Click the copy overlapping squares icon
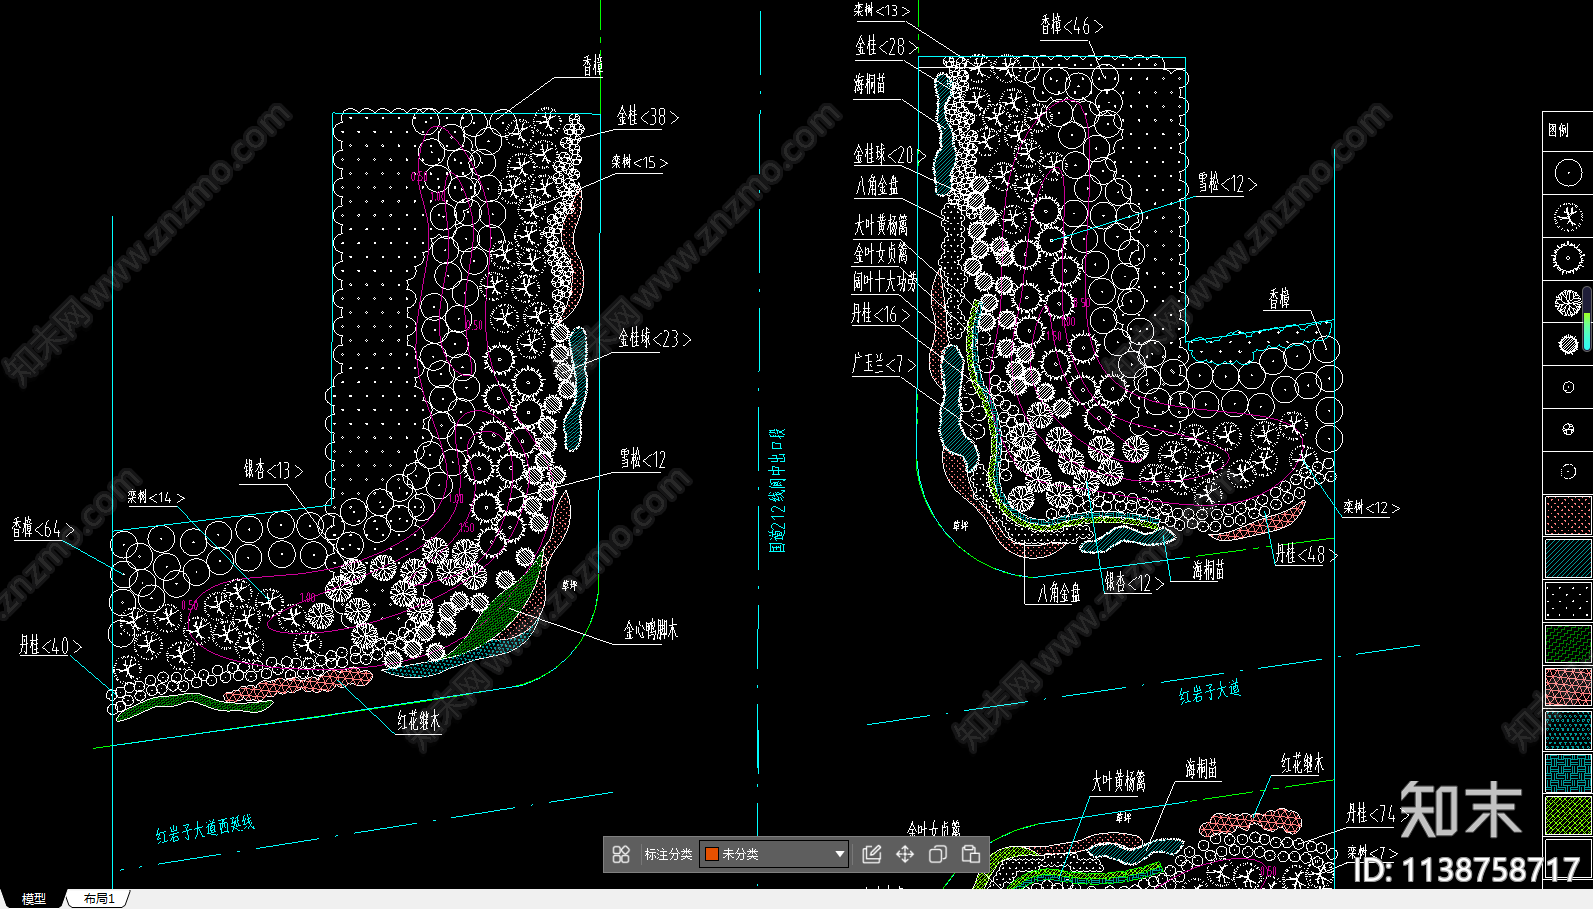The image size is (1593, 909). [x=938, y=854]
